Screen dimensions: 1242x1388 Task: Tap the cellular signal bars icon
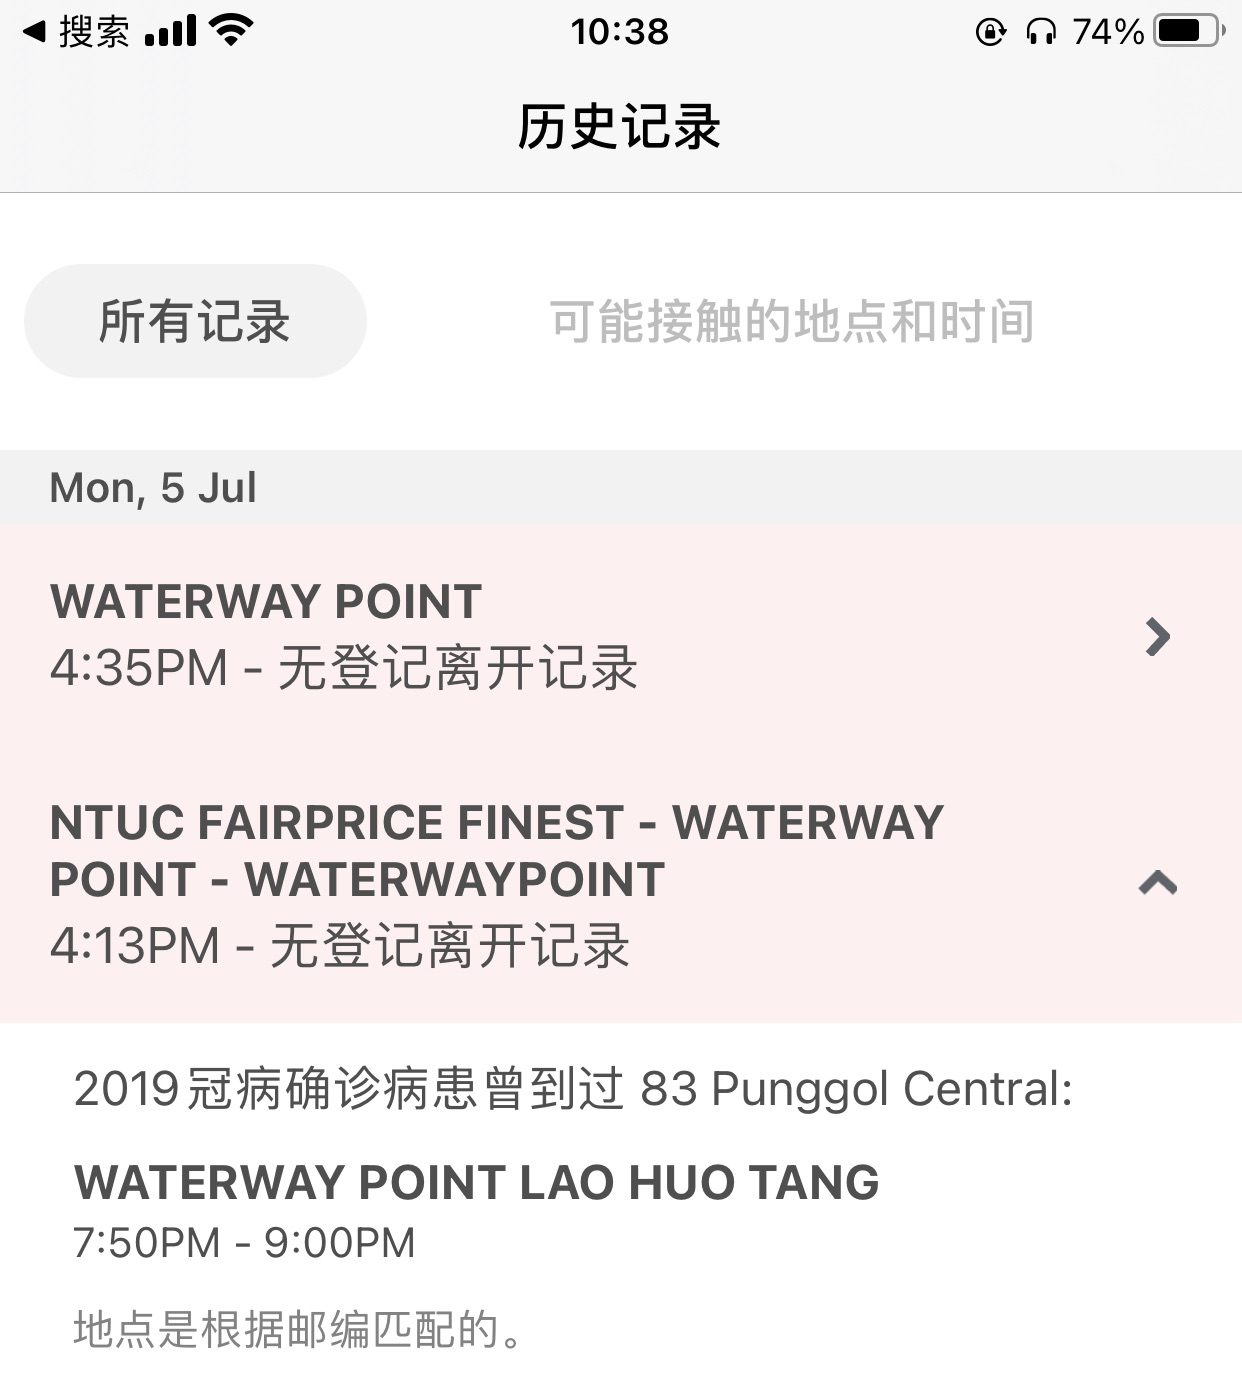pyautogui.click(x=170, y=31)
